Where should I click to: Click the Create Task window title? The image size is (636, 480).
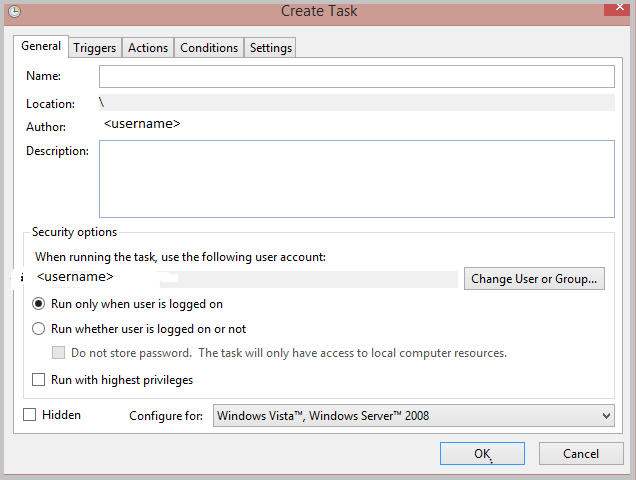319,11
